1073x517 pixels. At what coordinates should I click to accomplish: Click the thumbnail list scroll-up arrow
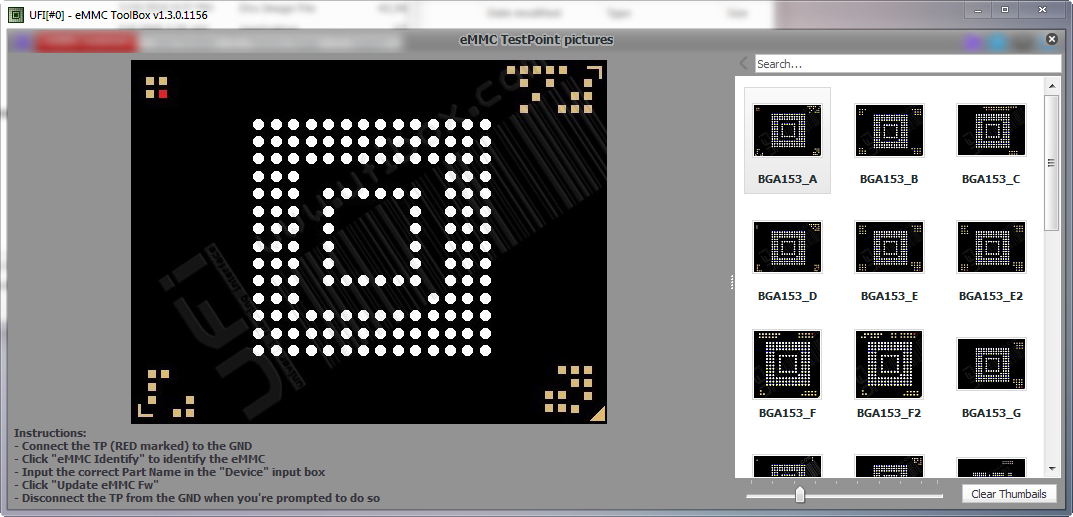point(1052,85)
